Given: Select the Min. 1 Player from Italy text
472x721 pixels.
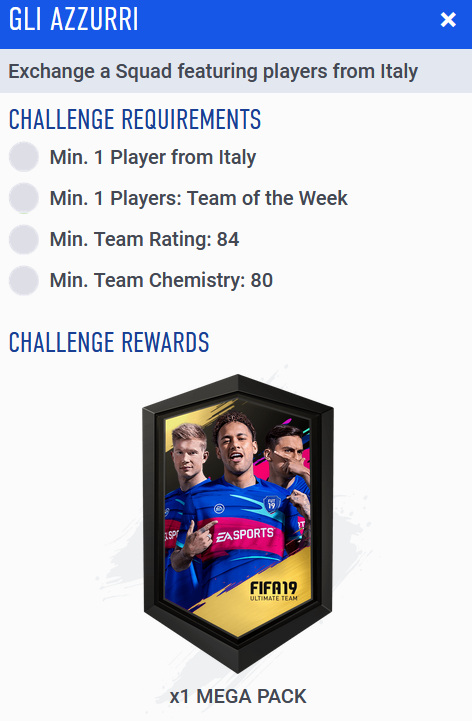Looking at the screenshot, I should [153, 158].
